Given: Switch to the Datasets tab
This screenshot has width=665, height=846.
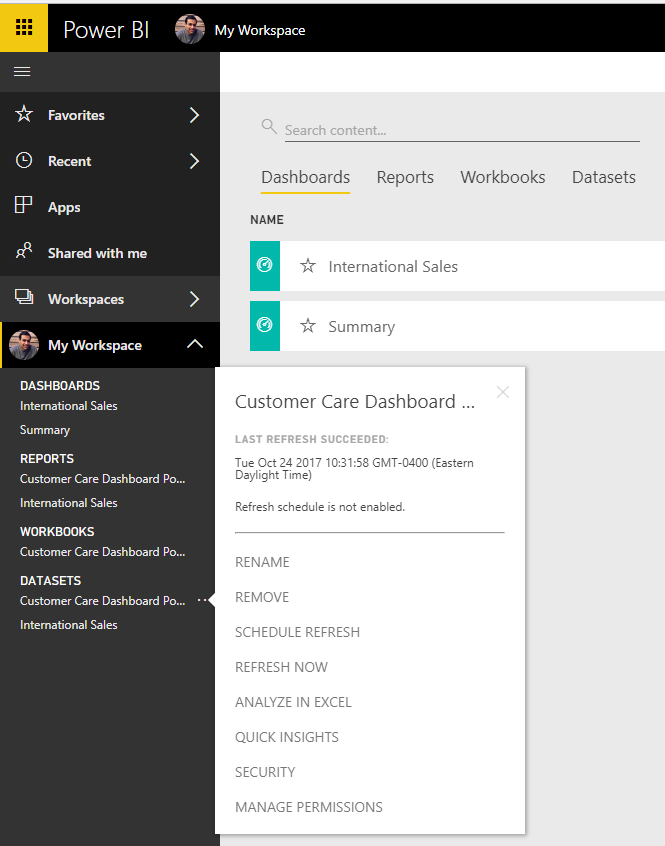Looking at the screenshot, I should pyautogui.click(x=604, y=178).
